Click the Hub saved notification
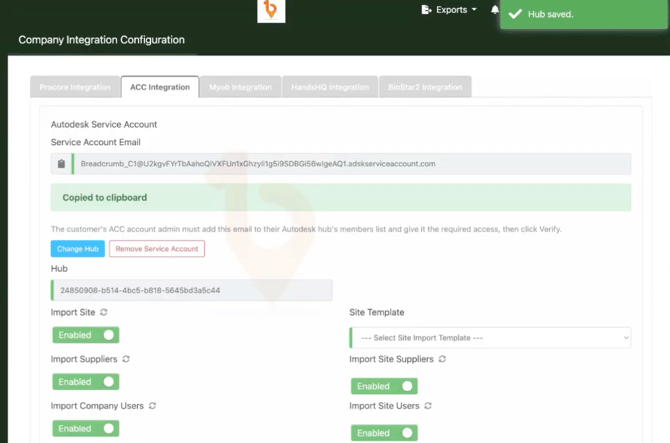The height and width of the screenshot is (443, 670). [x=583, y=14]
